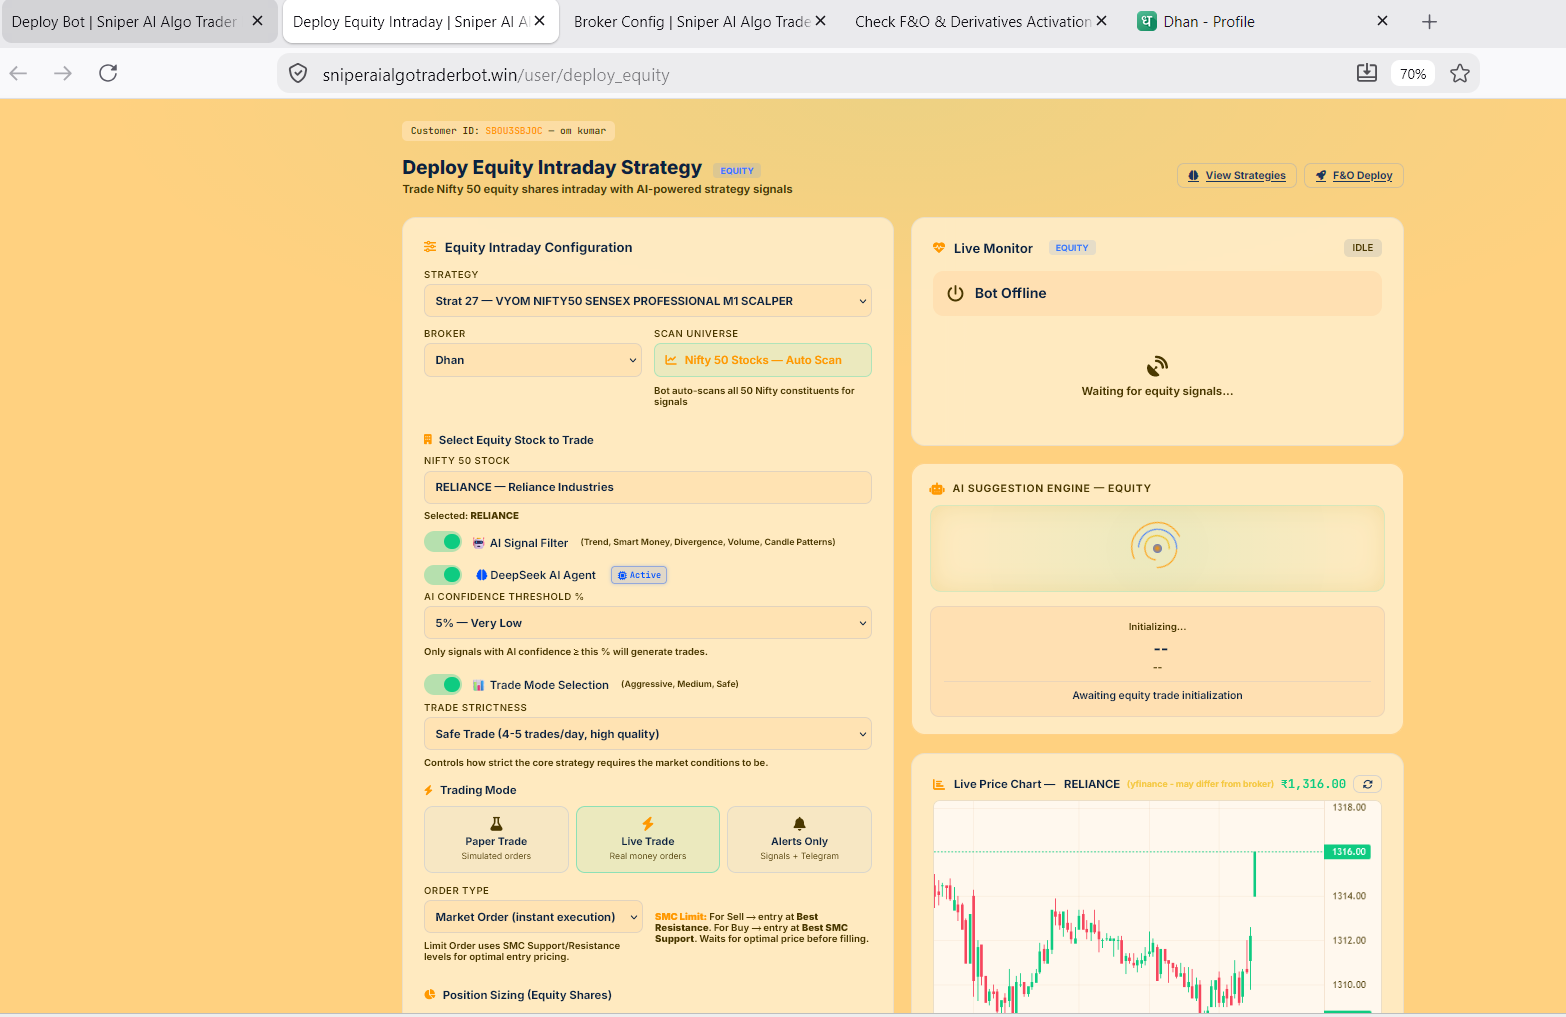Viewport: 1566px width, 1017px height.
Task: Click the satellite dish waiting icon
Action: (x=1157, y=365)
